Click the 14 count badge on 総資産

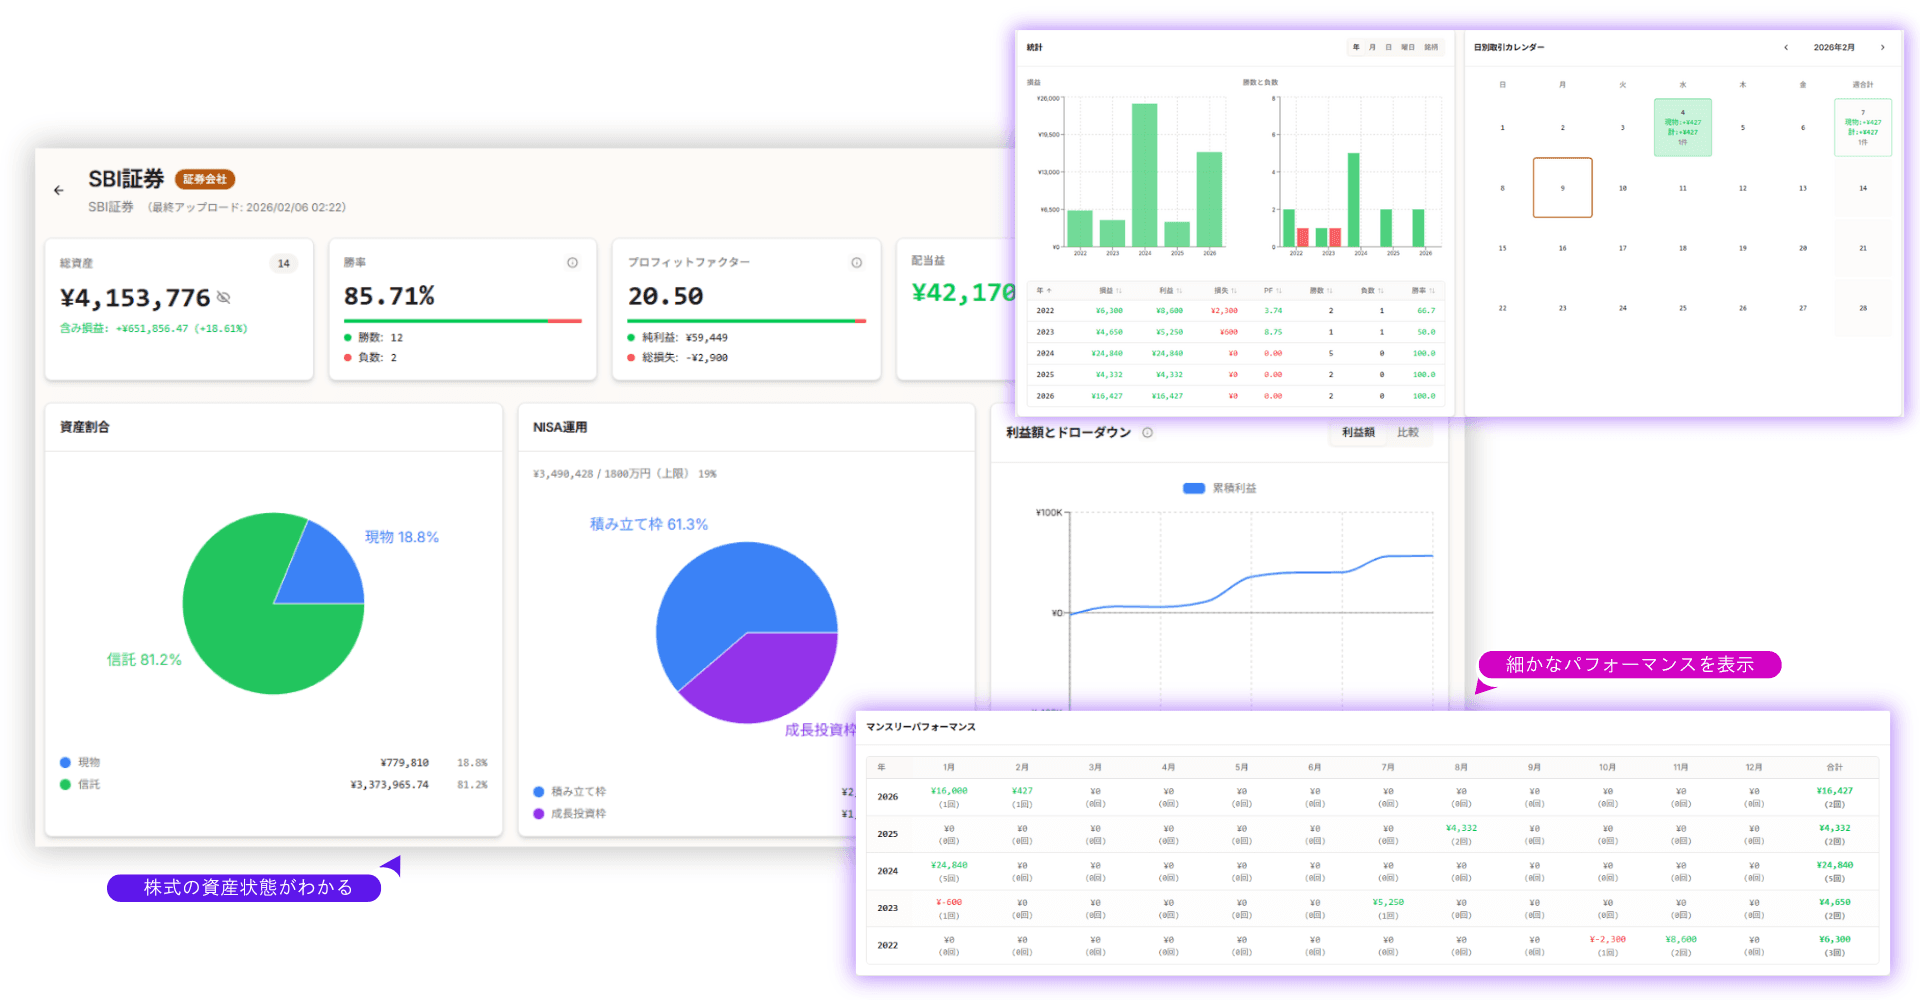(284, 264)
